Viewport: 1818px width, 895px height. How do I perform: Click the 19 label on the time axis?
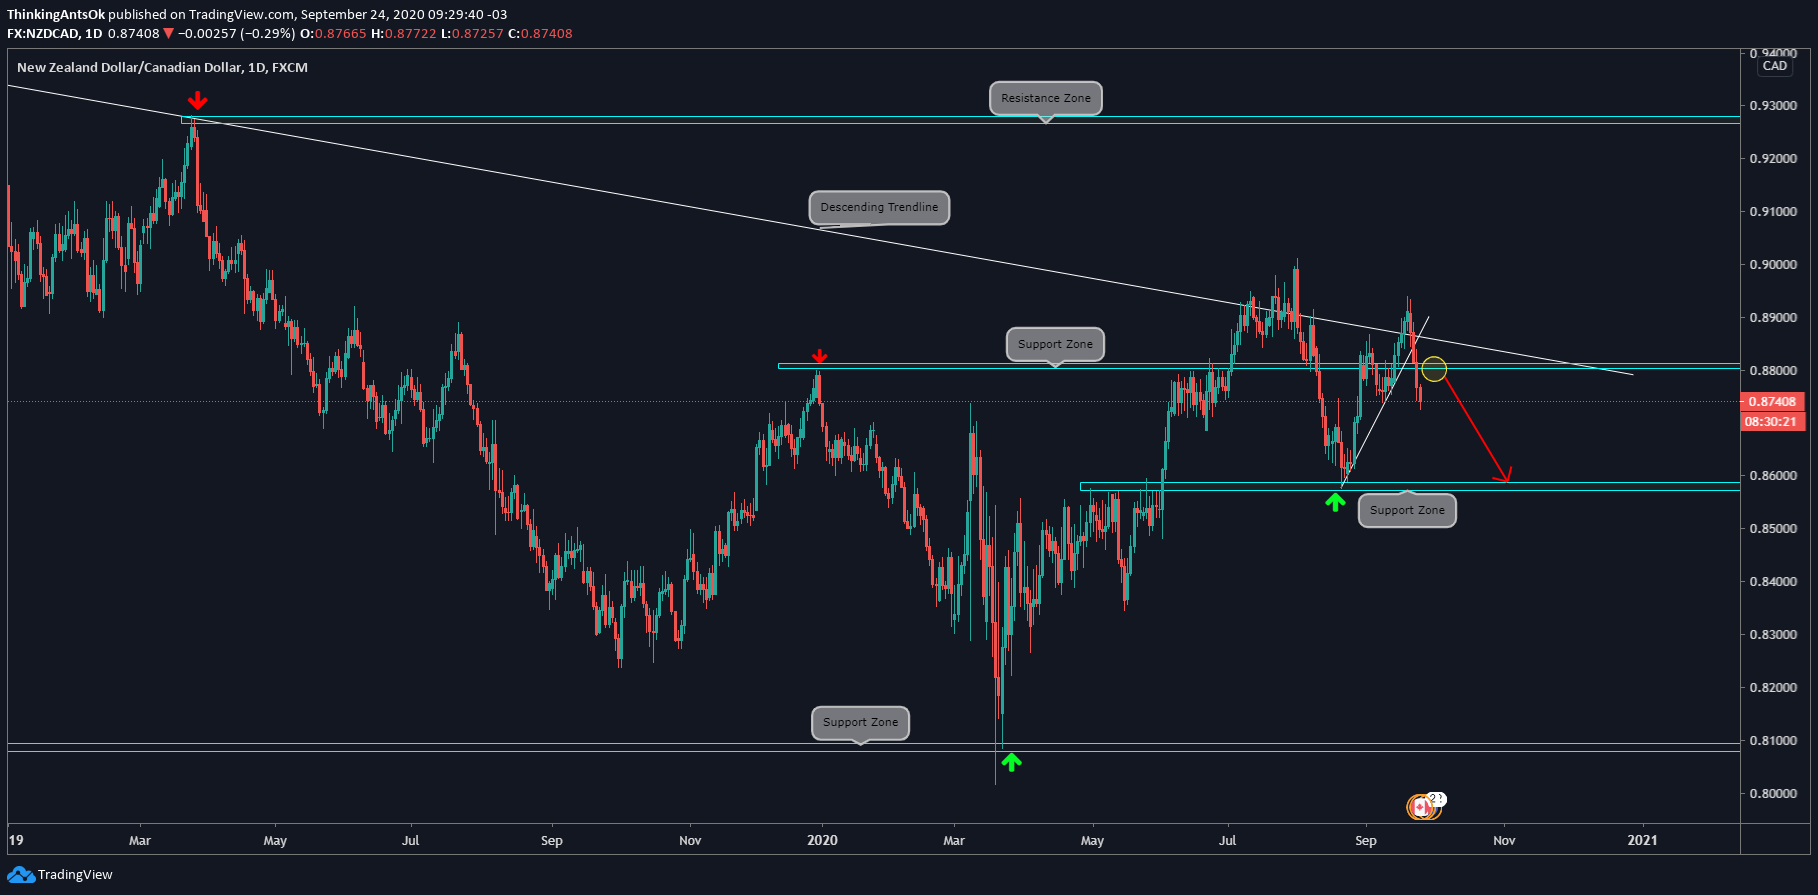pyautogui.click(x=16, y=840)
